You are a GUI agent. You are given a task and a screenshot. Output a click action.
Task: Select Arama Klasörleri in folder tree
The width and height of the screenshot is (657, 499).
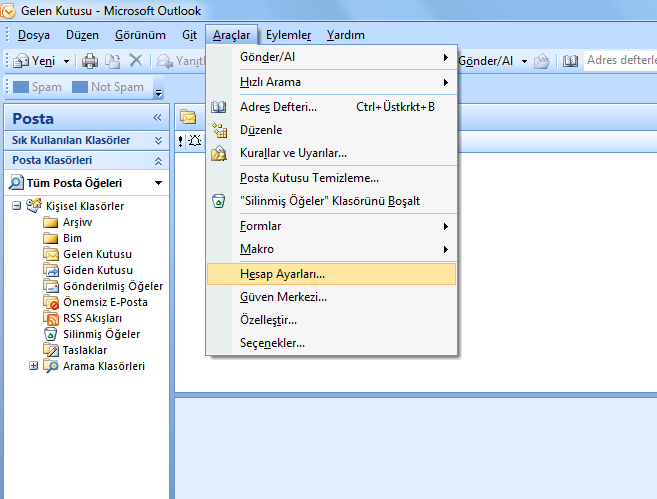pyautogui.click(x=94, y=366)
